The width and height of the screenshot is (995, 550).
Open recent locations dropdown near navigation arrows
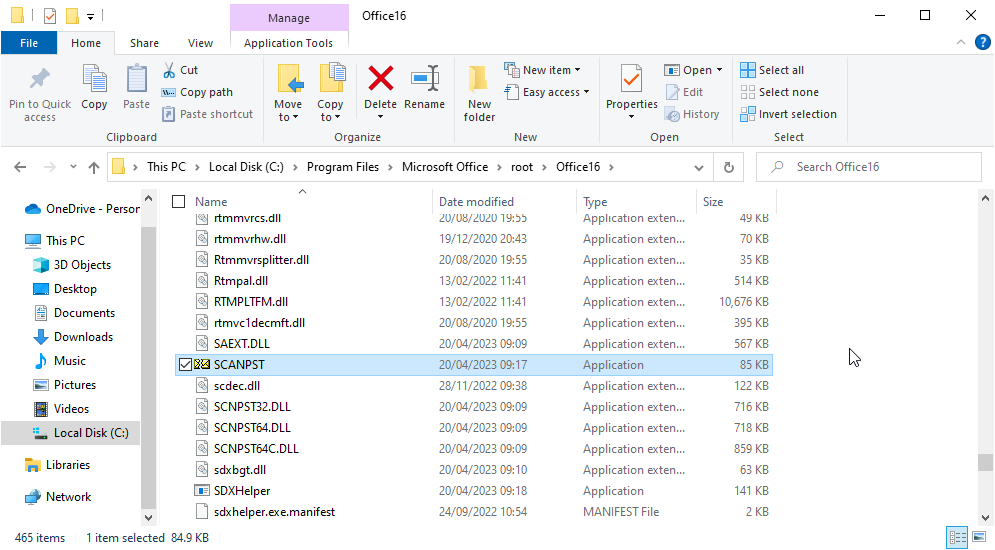(x=73, y=167)
